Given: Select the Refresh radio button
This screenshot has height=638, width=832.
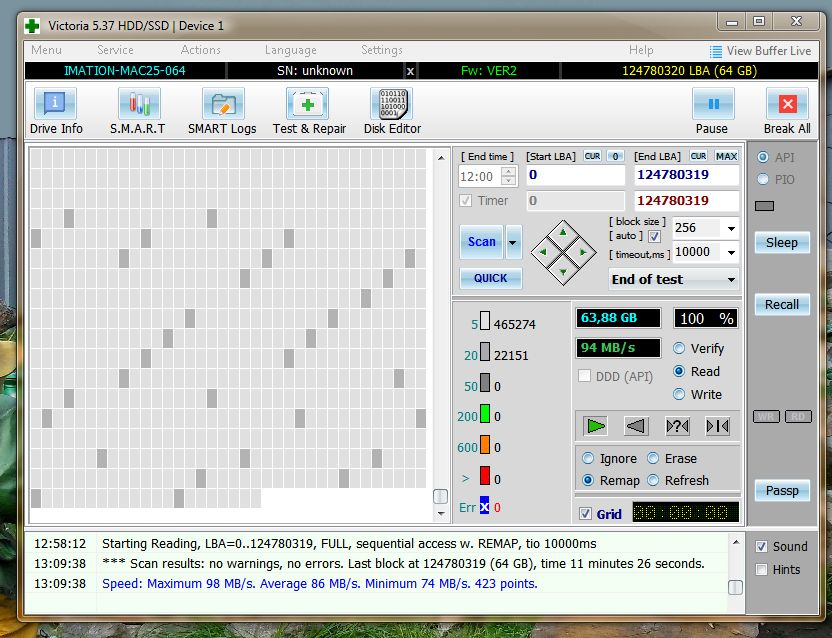Looking at the screenshot, I should 653,480.
